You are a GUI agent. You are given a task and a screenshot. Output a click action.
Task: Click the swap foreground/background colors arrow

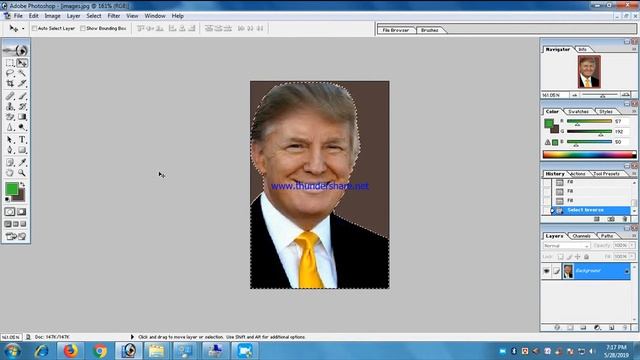23,185
